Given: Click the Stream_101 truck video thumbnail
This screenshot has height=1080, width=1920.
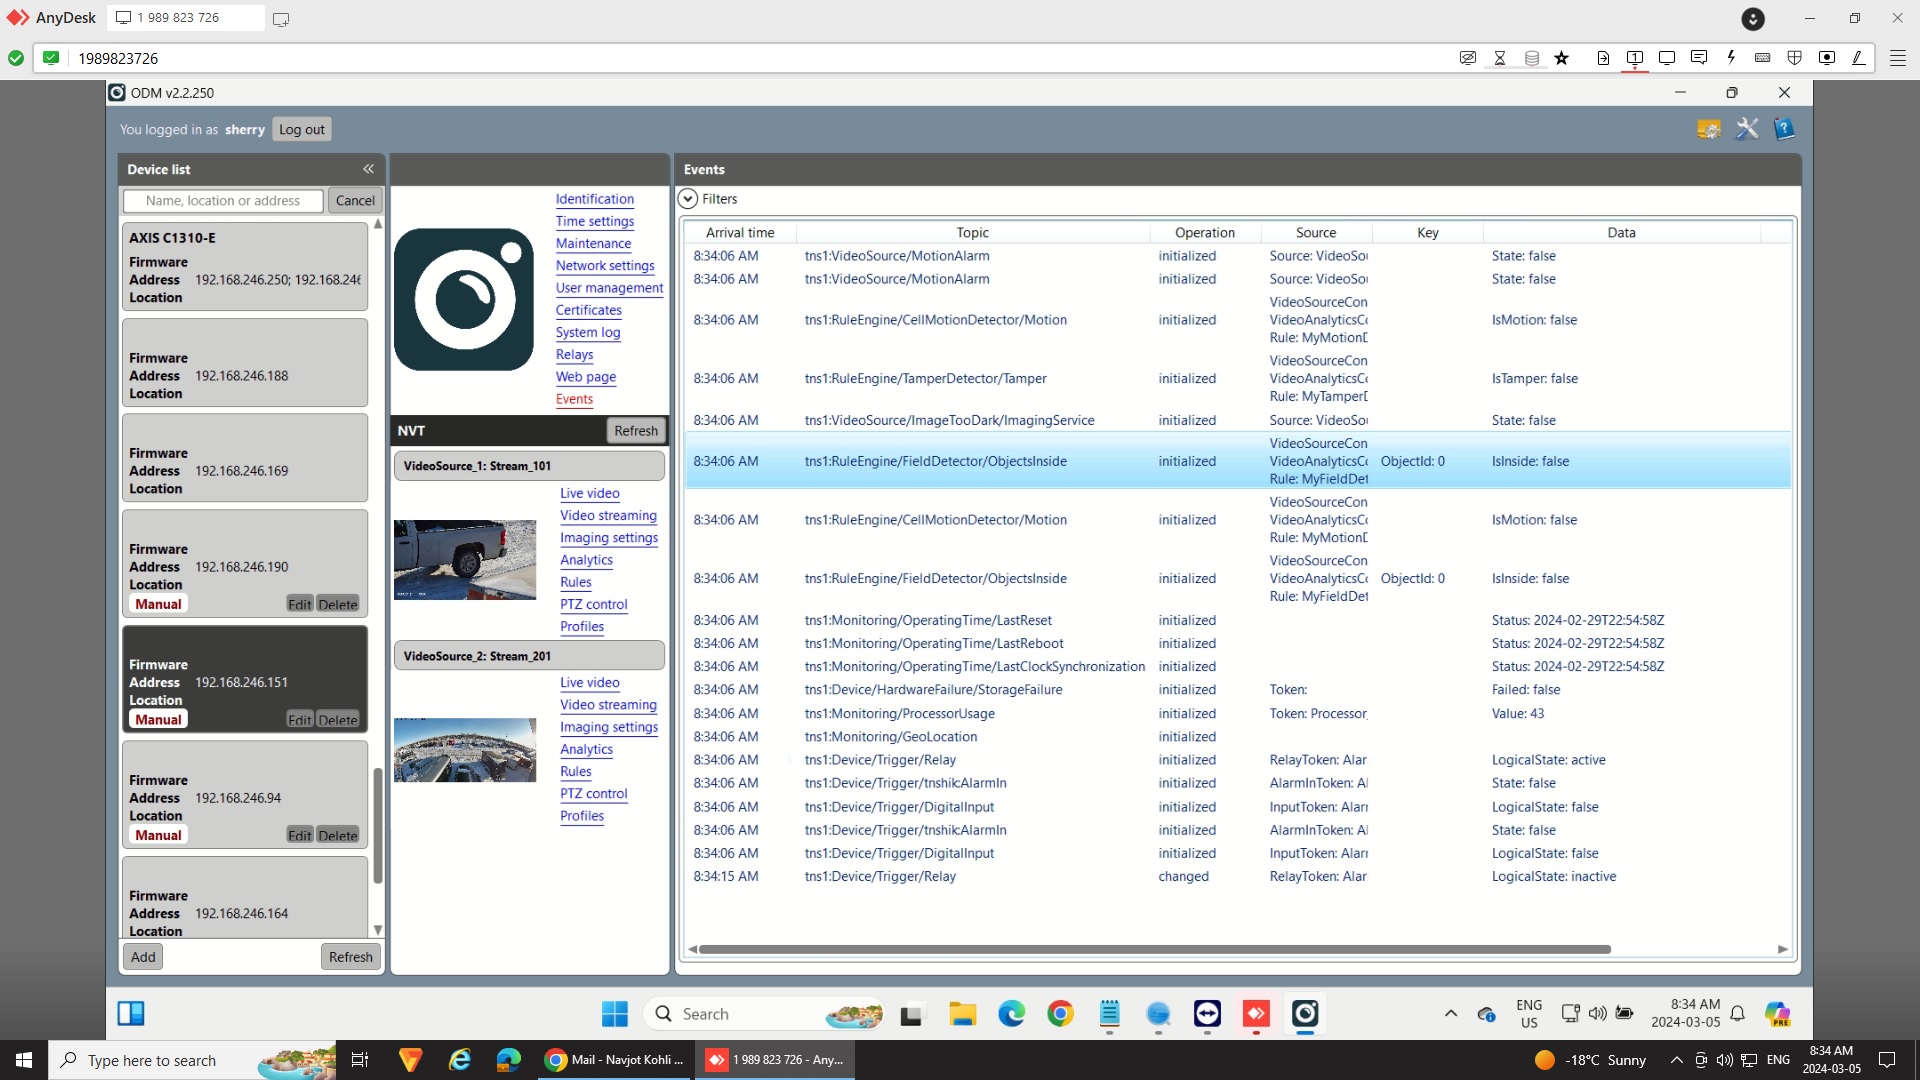Looking at the screenshot, I should click(x=465, y=560).
